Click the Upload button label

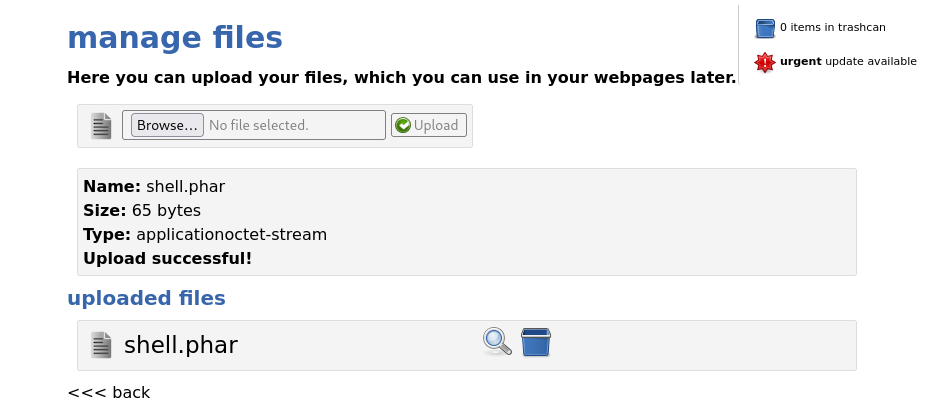[436, 125]
